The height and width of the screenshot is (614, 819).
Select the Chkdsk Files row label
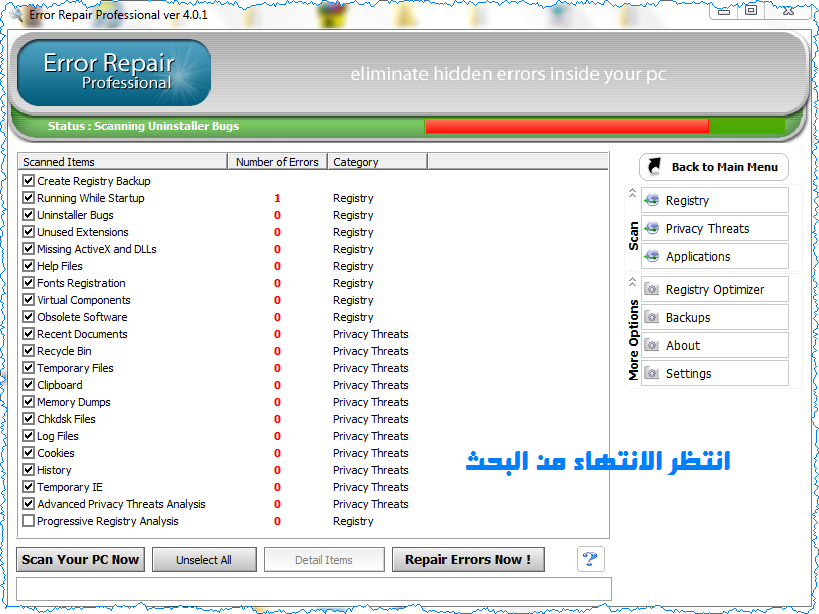tap(66, 419)
